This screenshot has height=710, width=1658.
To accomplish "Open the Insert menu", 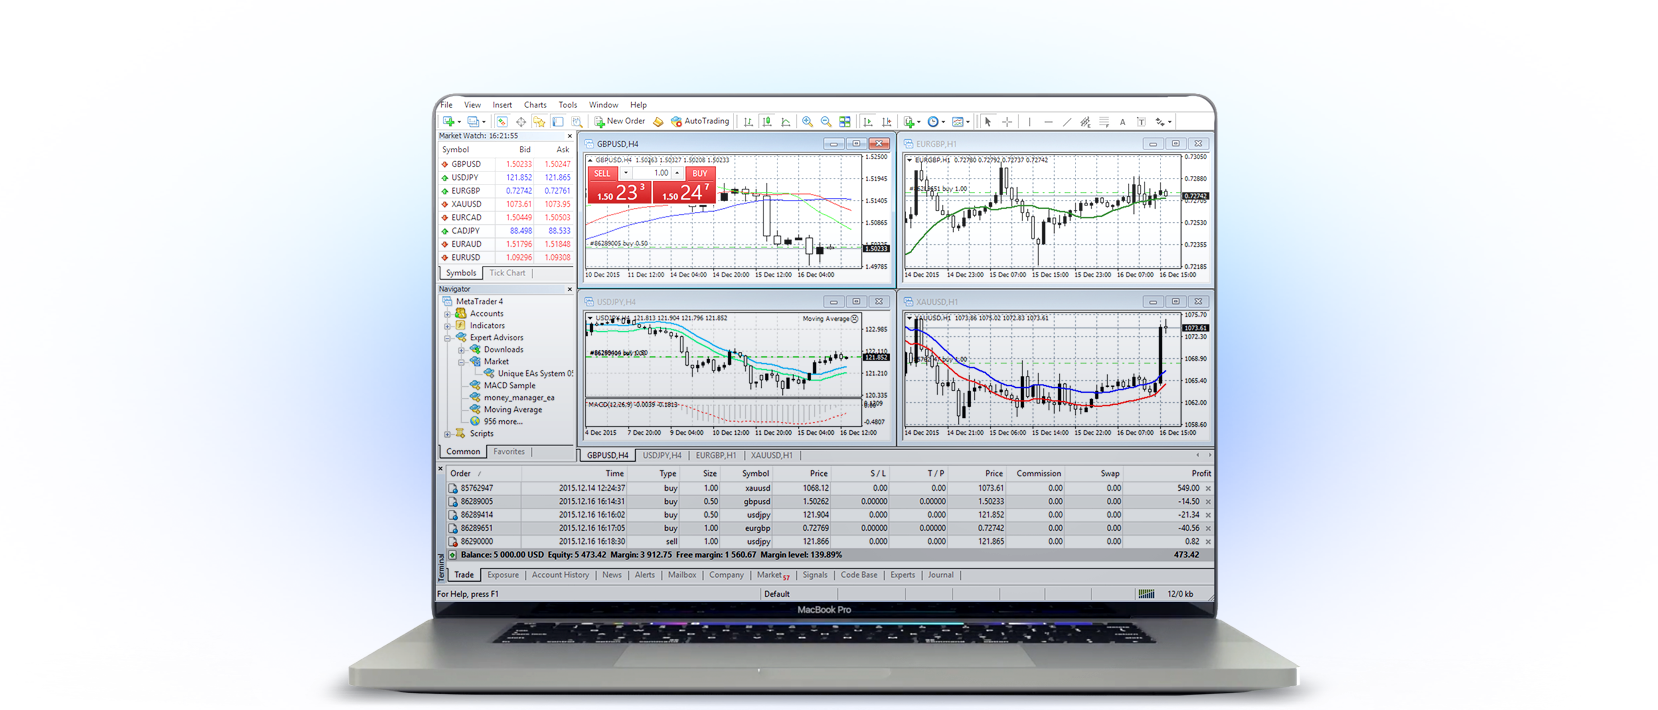I will click(502, 105).
